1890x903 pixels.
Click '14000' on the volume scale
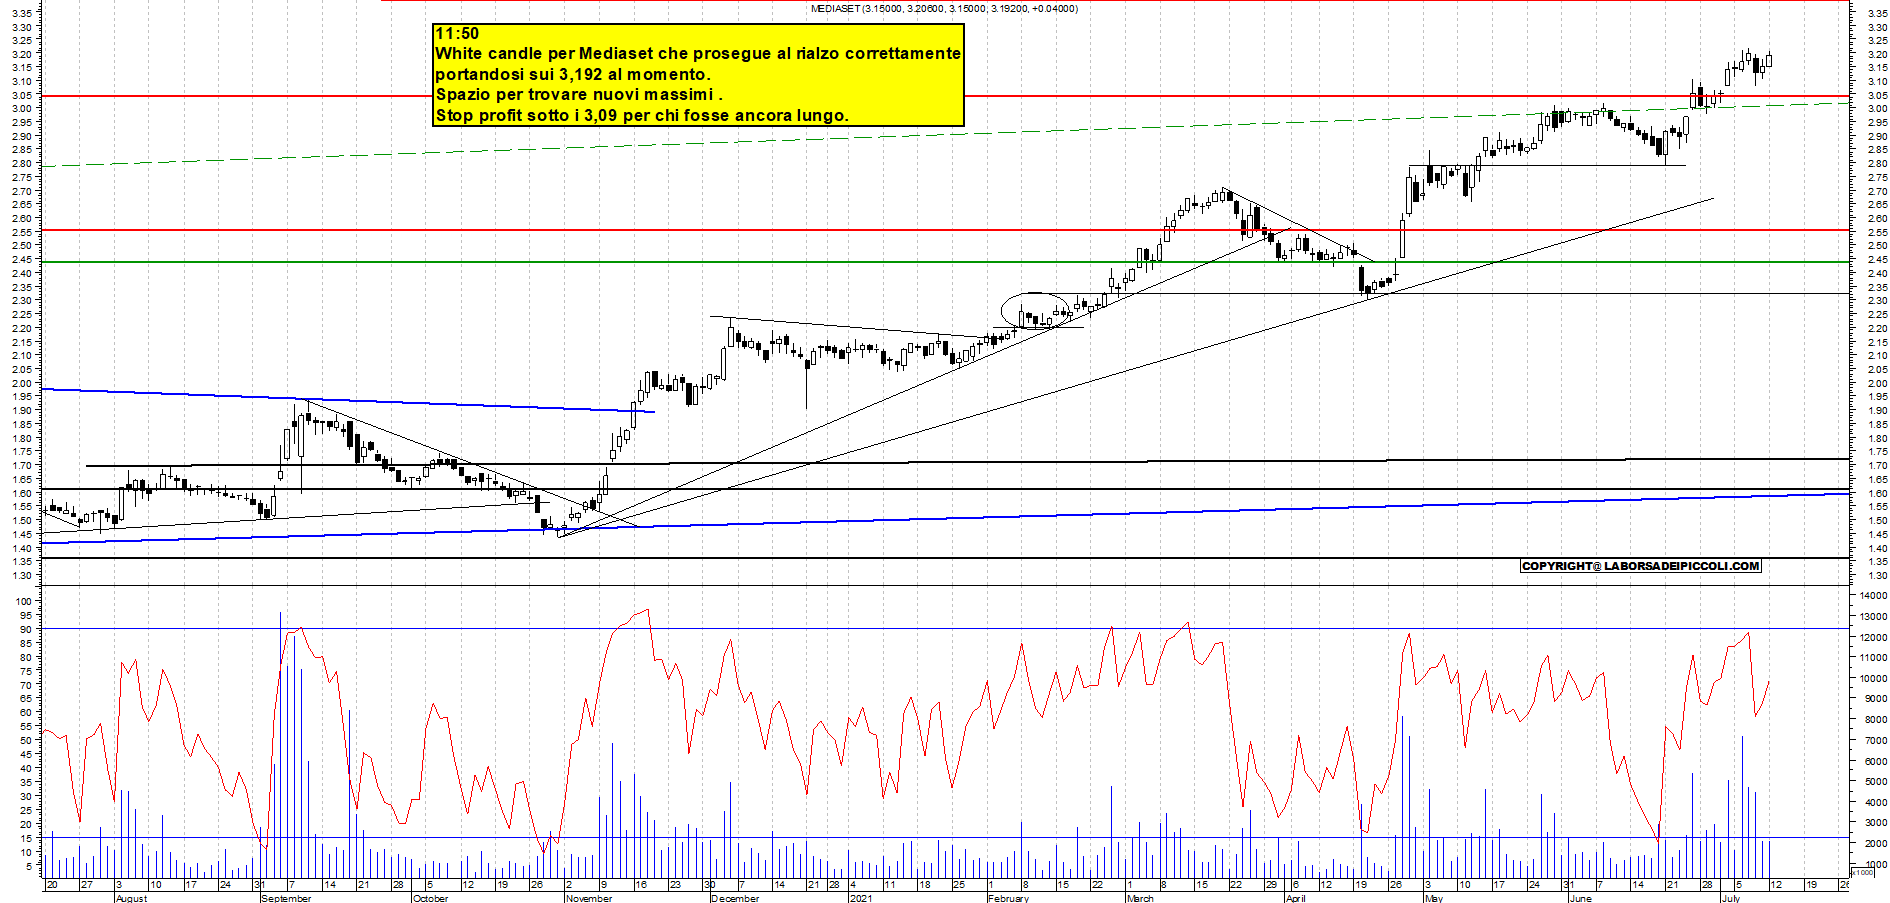coord(1873,596)
